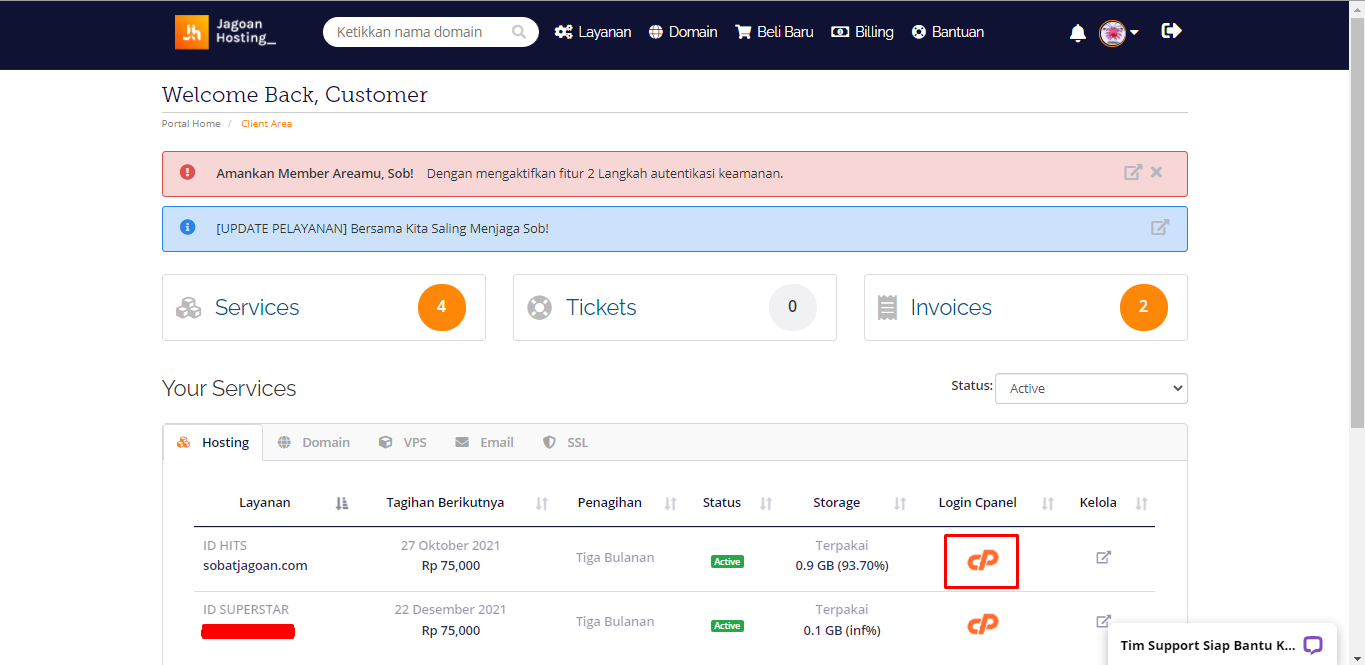Screen dimensions: 1365x665
Task: Select the Hosting services tab
Action: click(213, 442)
